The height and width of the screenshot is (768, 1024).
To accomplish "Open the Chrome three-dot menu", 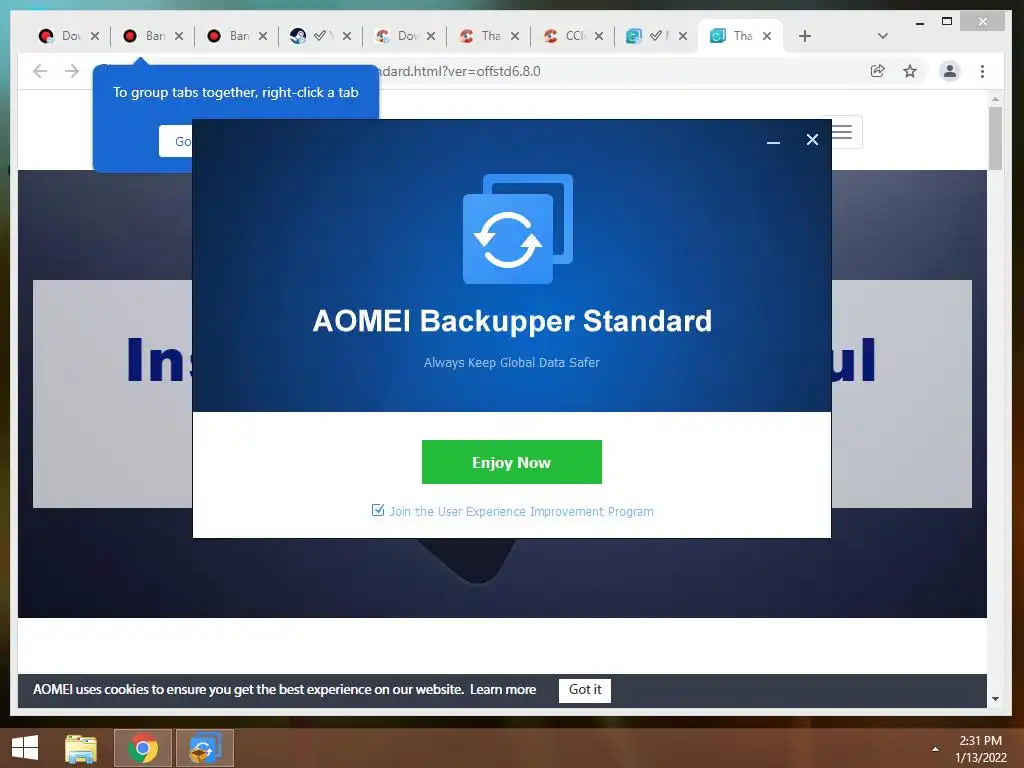I will [982, 71].
